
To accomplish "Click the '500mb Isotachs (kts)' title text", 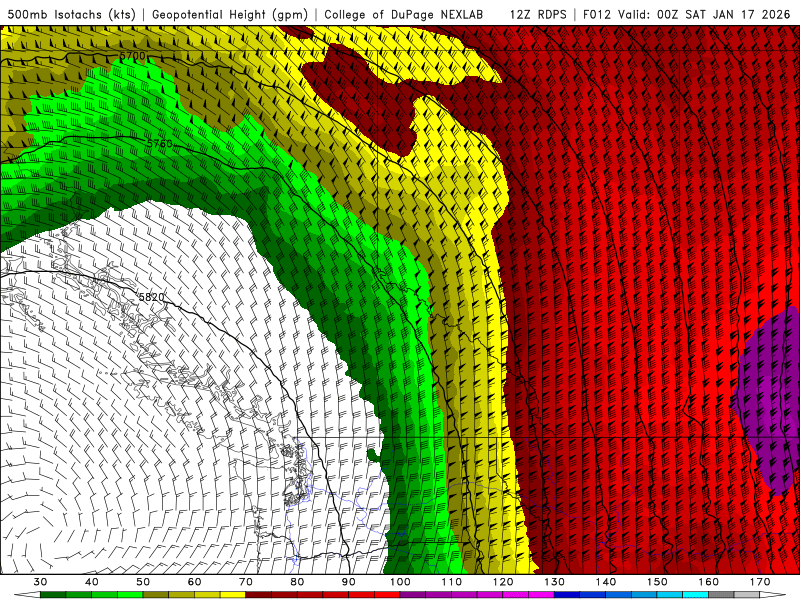I will [x=71, y=14].
